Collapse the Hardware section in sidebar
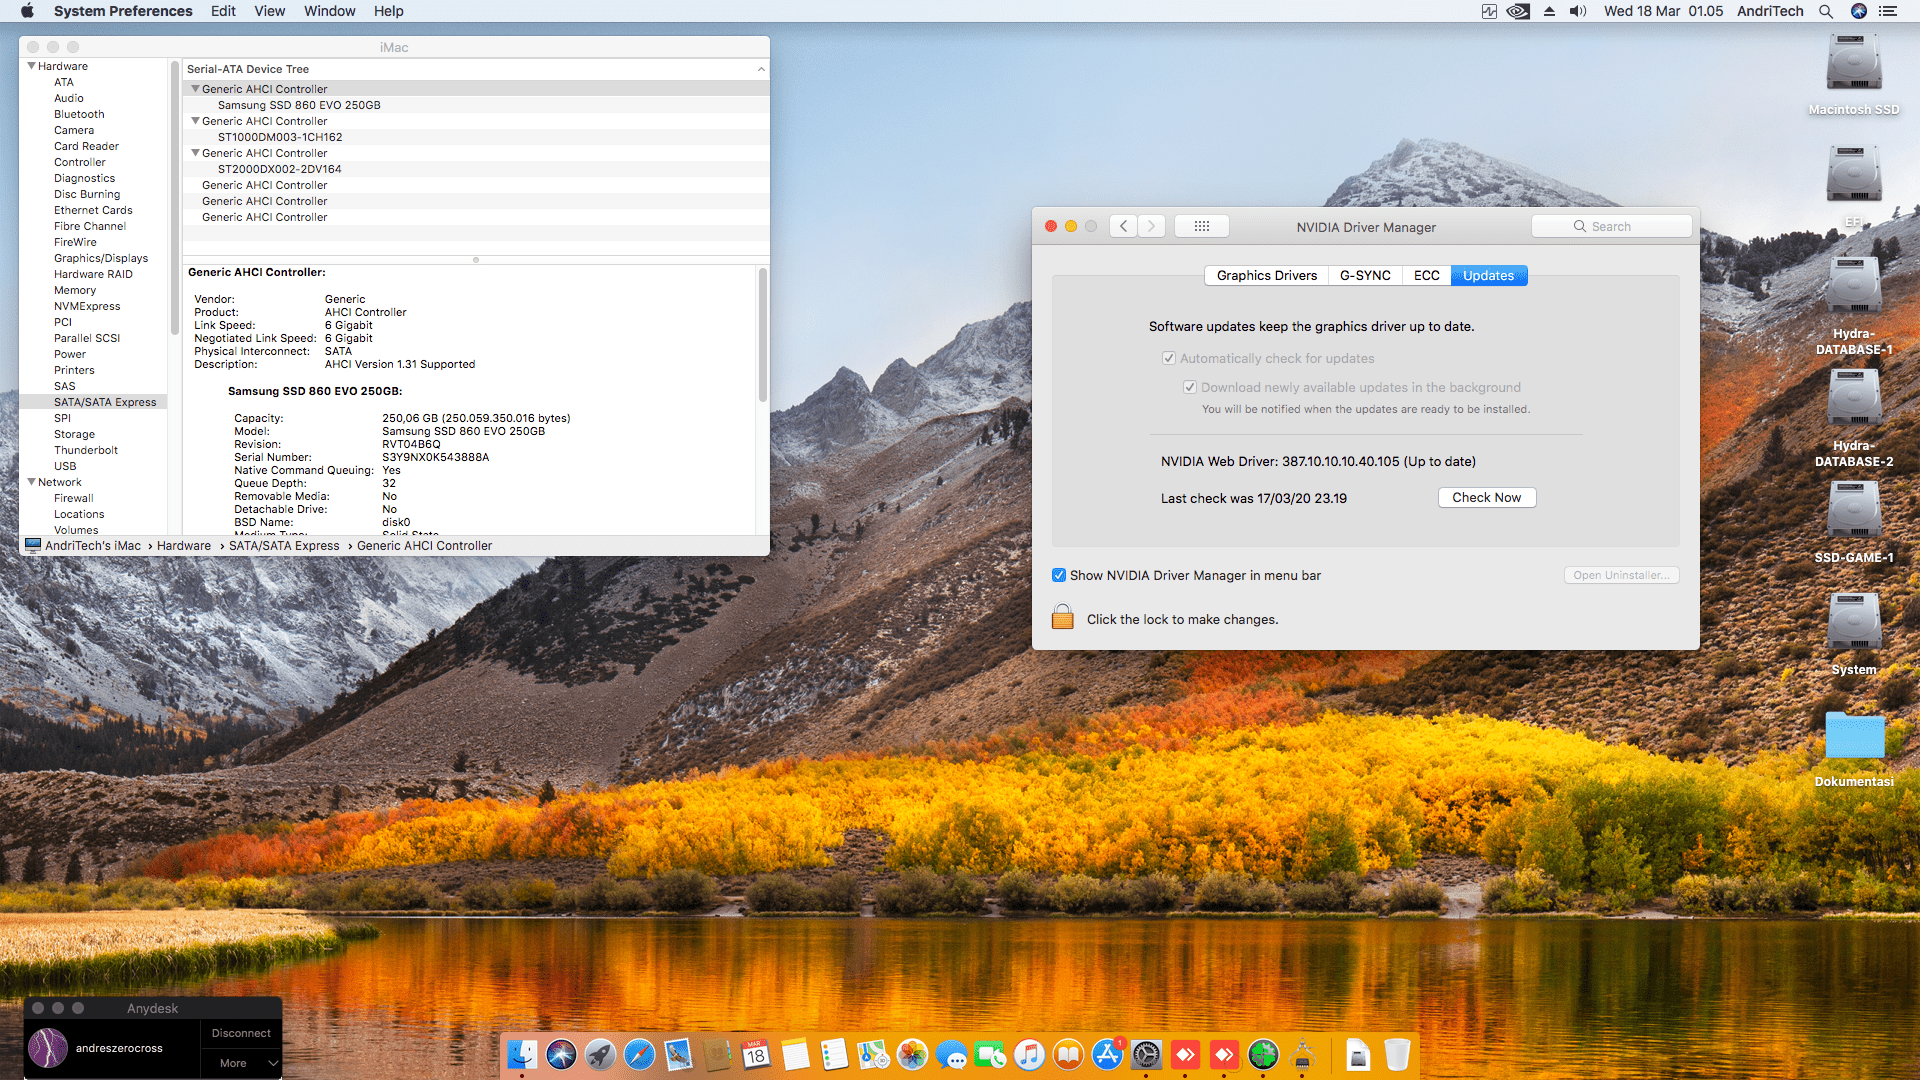The image size is (1920, 1080). tap(31, 66)
